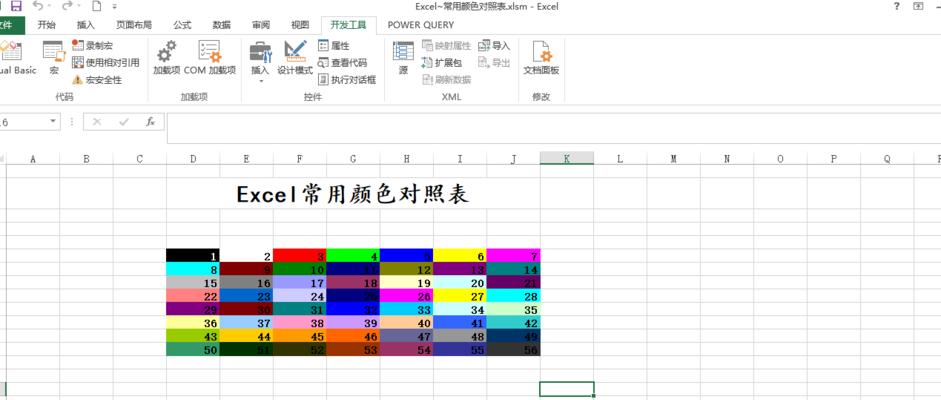
Task: Select column D header
Action: pos(193,158)
